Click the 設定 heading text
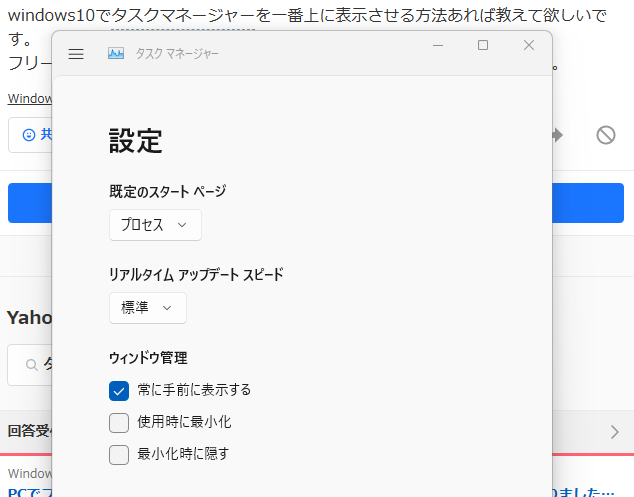This screenshot has width=634, height=497. pos(135,141)
